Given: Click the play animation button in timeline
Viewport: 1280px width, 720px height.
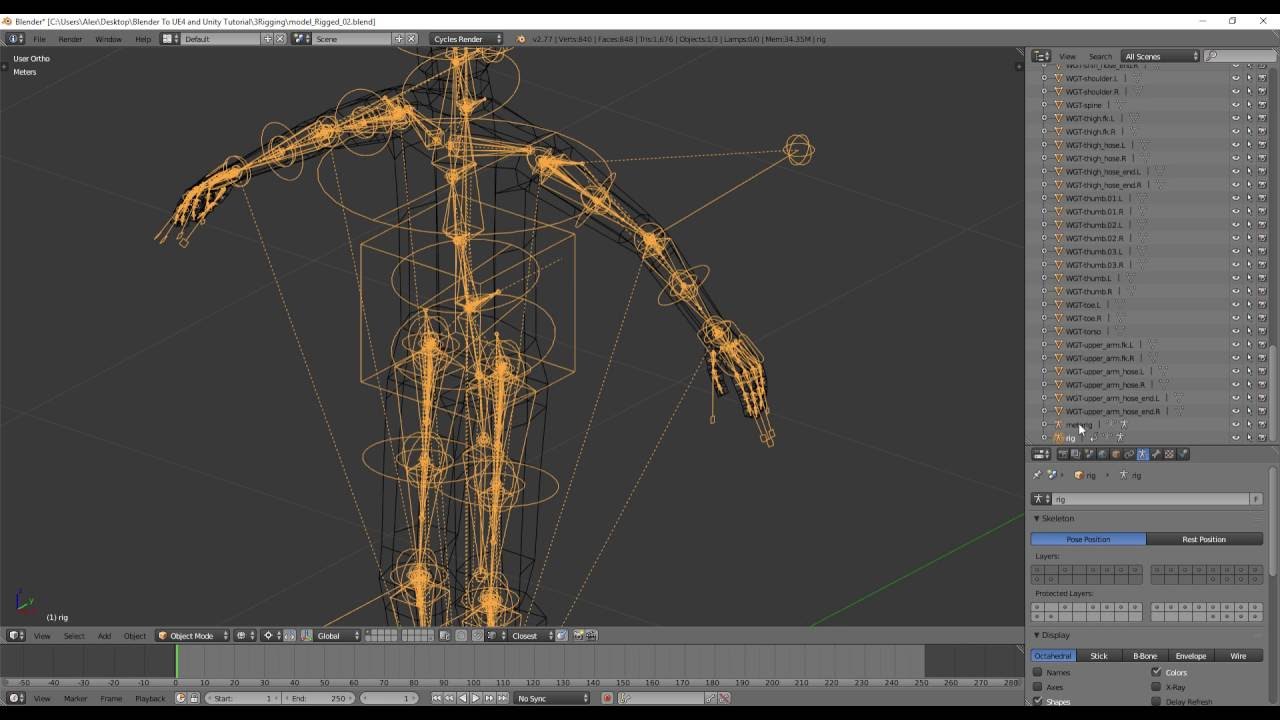Looking at the screenshot, I should click(475, 698).
